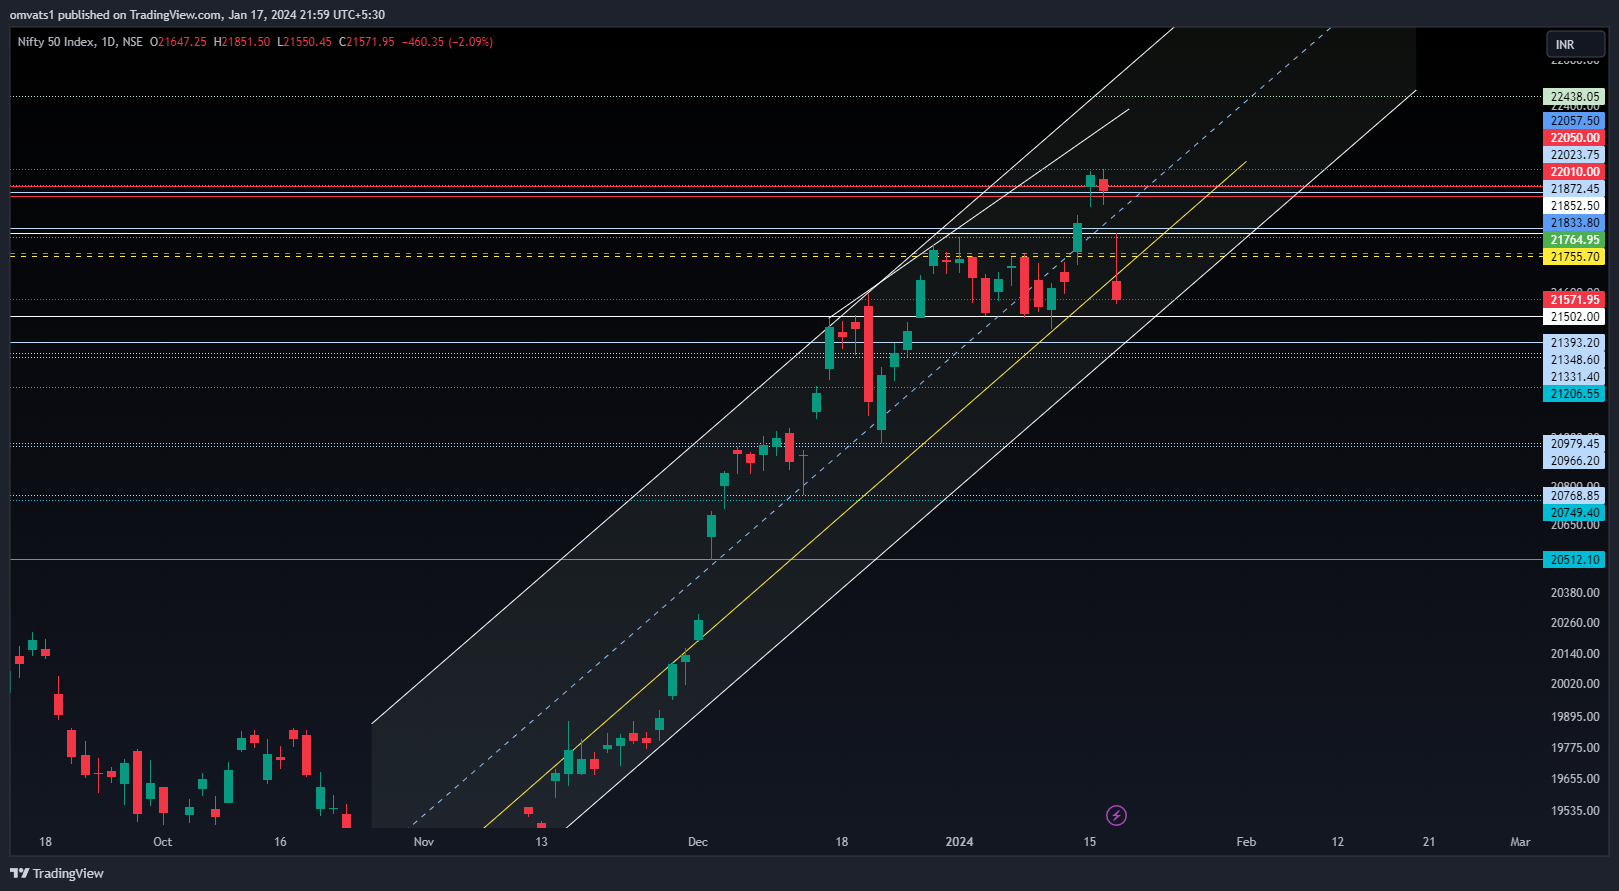This screenshot has width=1619, height=891.
Task: Select the blue 21833.80 price label
Action: coord(1574,223)
